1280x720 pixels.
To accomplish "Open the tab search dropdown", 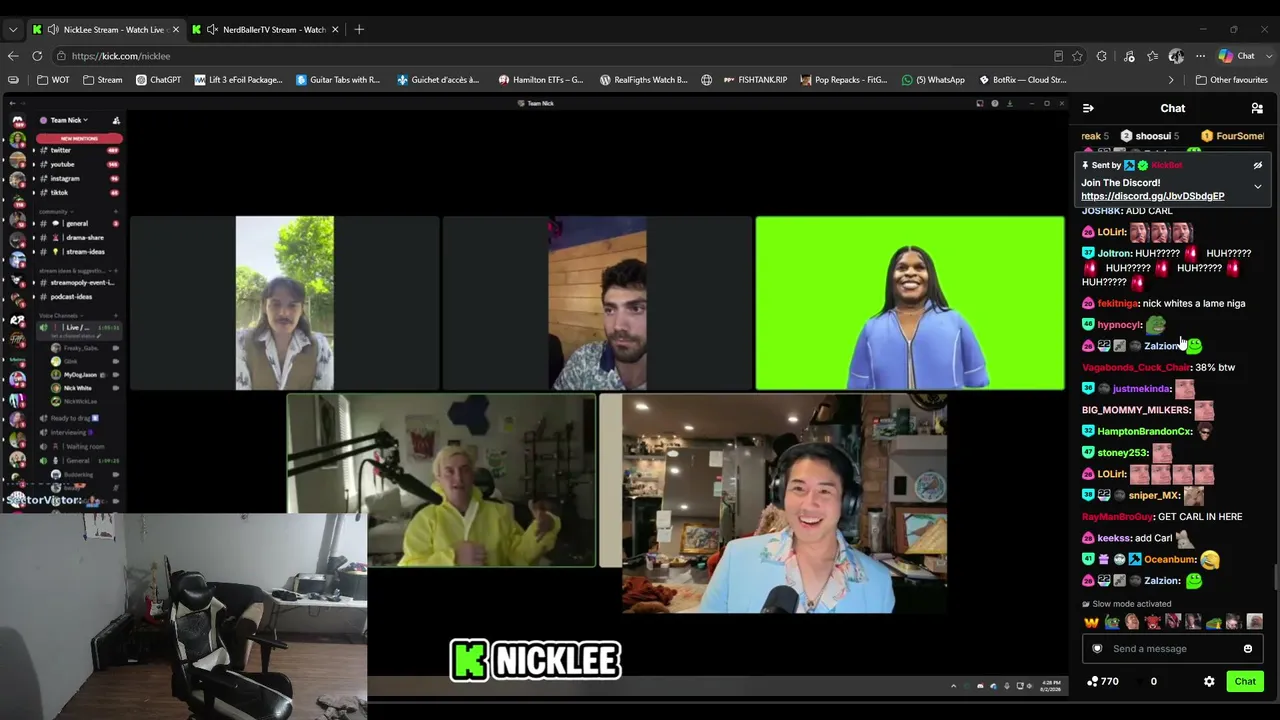I will point(13,29).
